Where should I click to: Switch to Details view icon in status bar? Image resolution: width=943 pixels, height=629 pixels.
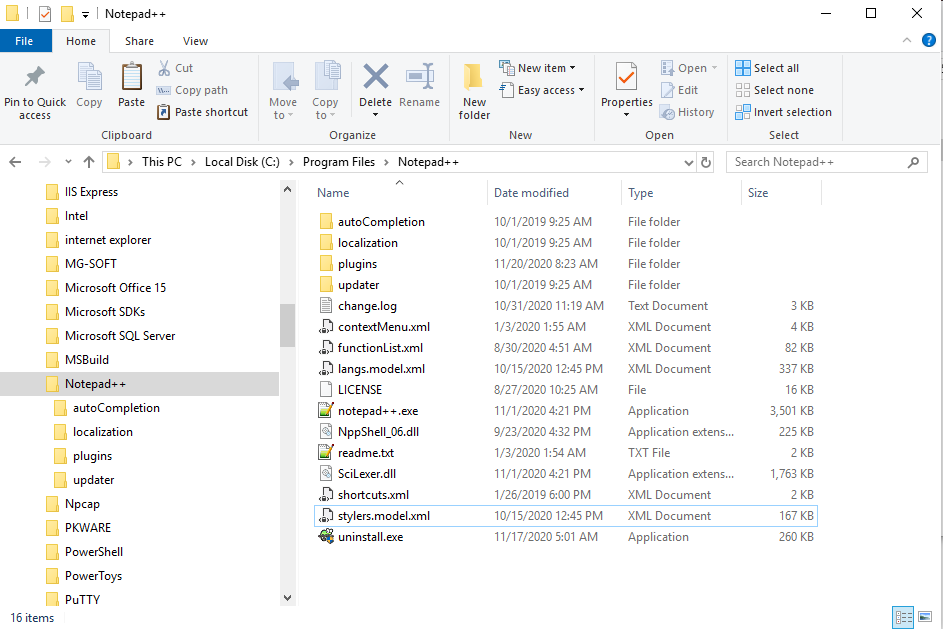903,617
